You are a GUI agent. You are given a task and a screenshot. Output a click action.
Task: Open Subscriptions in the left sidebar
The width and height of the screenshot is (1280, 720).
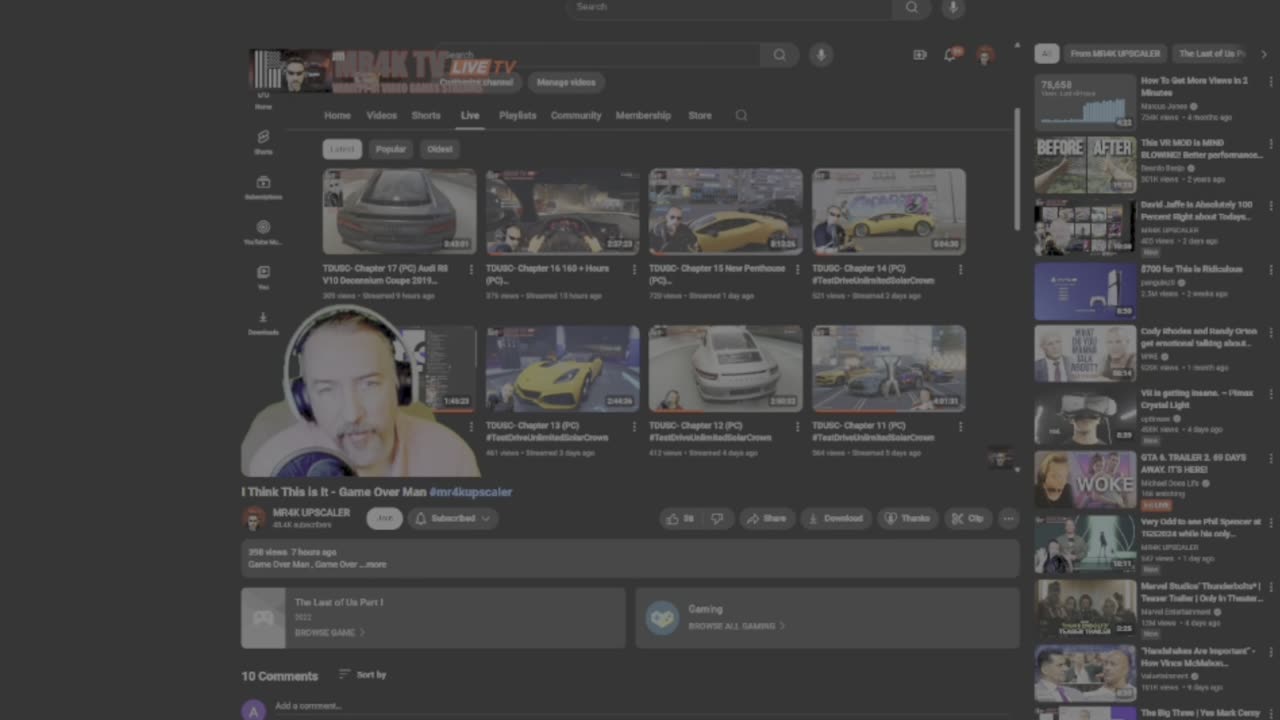[263, 187]
